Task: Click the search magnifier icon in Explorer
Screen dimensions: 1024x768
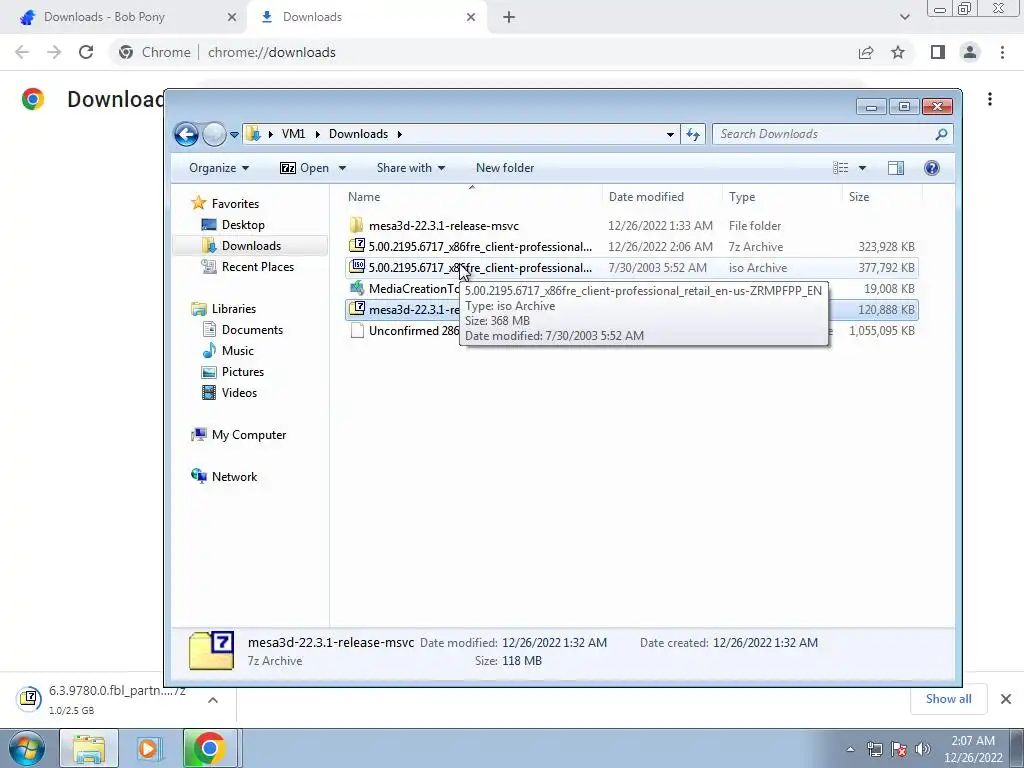Action: [x=941, y=134]
